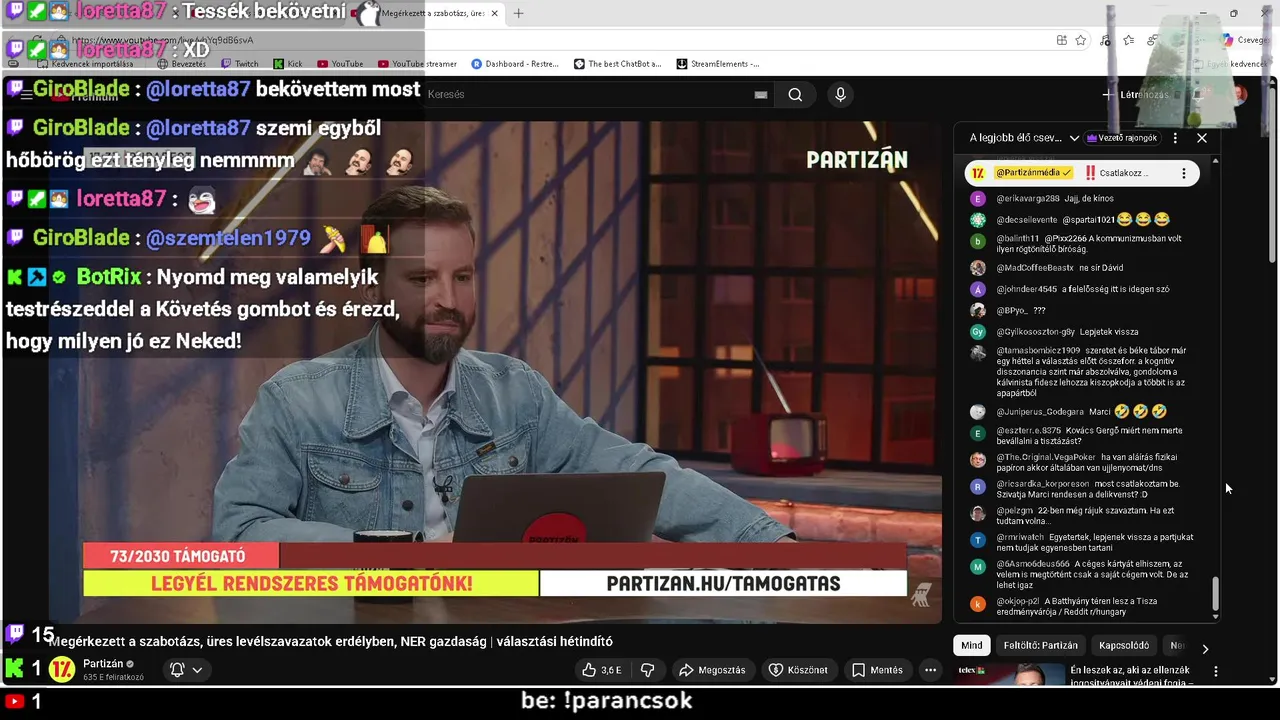Open the Twitch bookmark in favorites bar
This screenshot has width=1280, height=720.
(x=239, y=64)
